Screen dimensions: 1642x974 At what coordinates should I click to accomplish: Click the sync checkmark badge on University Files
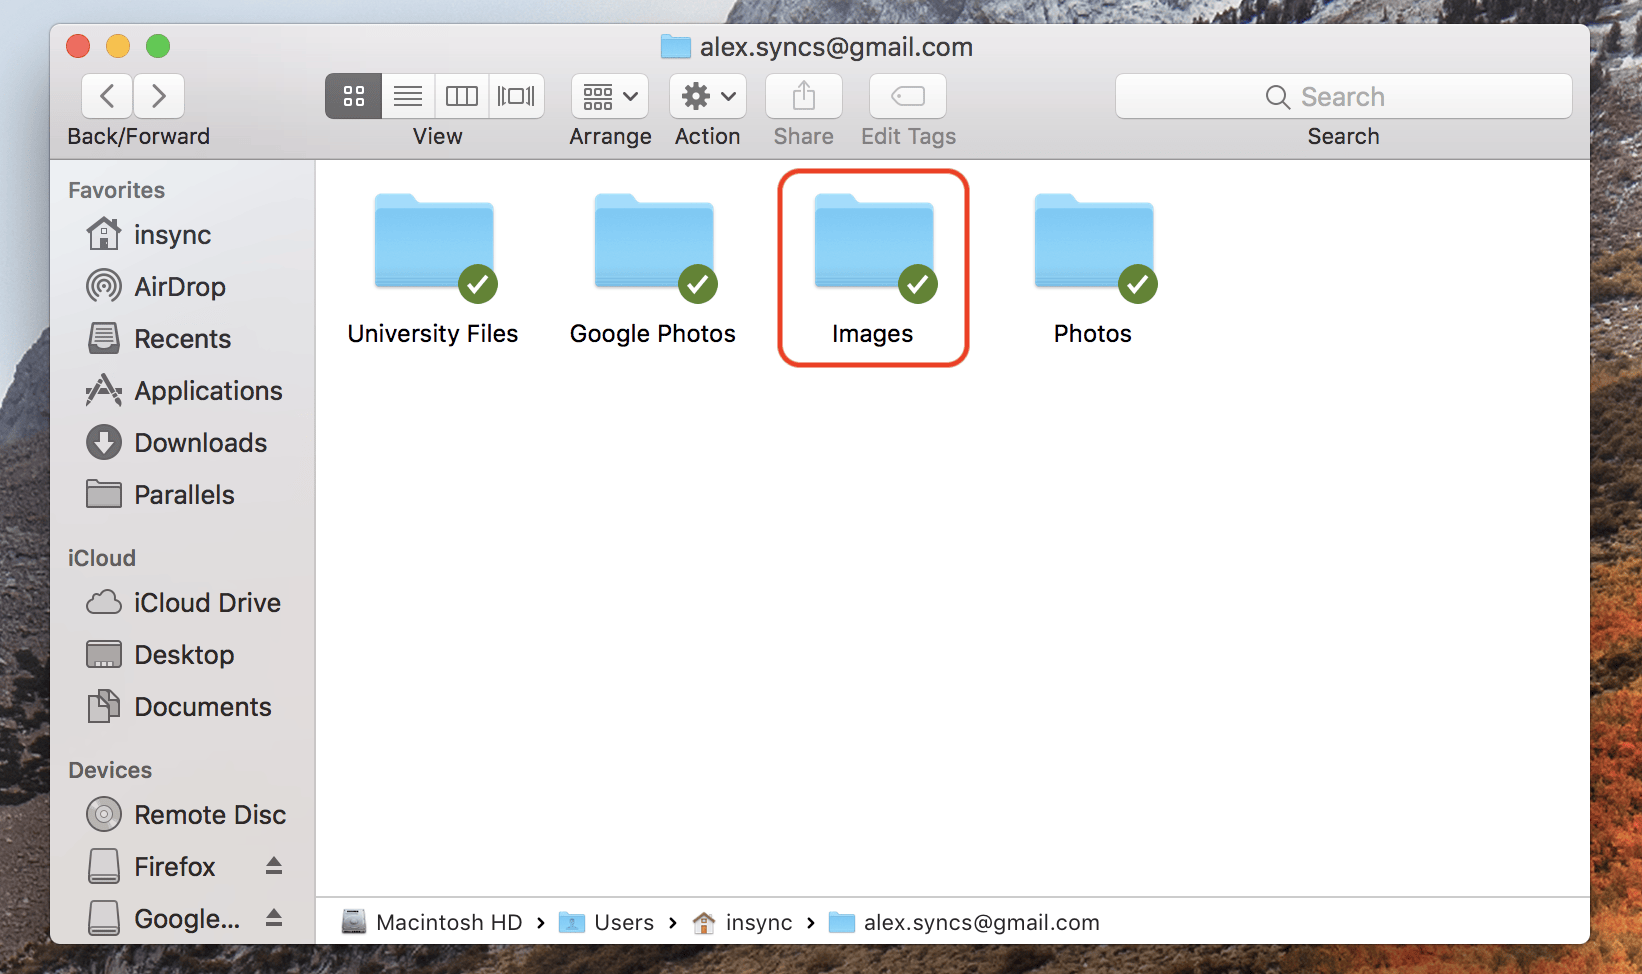(478, 284)
